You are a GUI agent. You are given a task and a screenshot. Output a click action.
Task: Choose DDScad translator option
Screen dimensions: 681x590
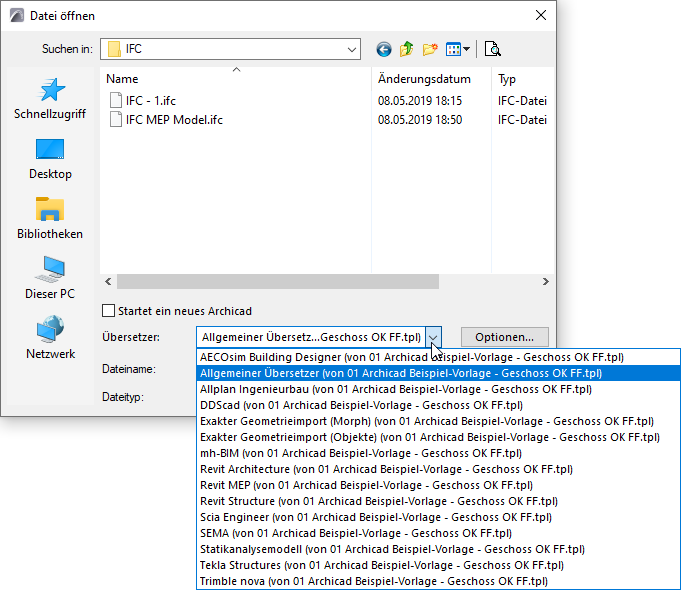pos(438,405)
